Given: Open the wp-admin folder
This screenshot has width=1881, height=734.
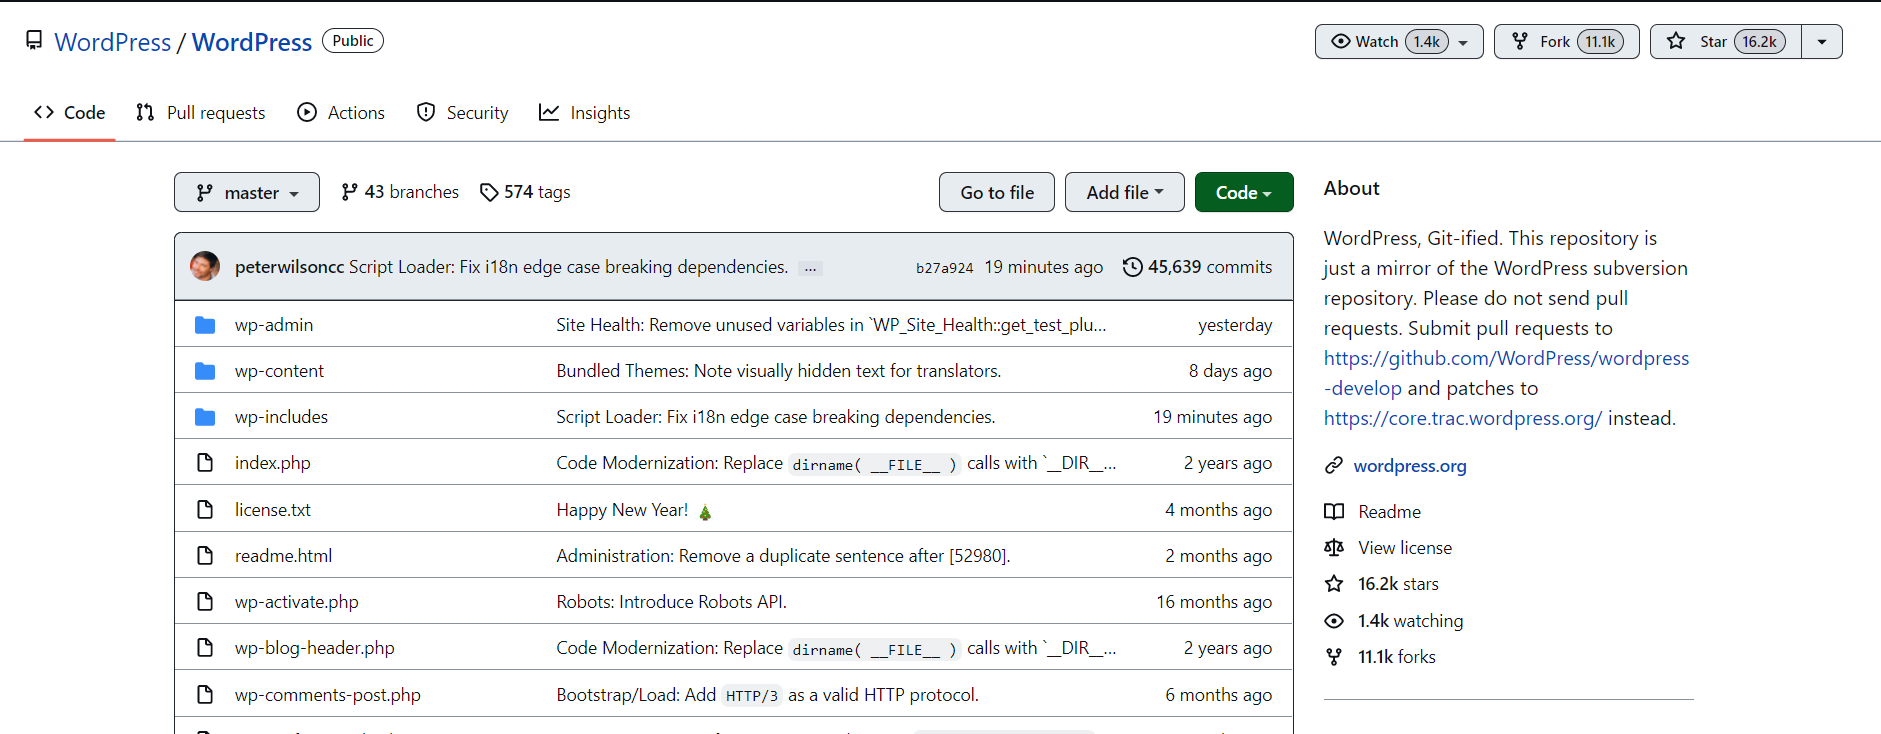Looking at the screenshot, I should pos(274,325).
